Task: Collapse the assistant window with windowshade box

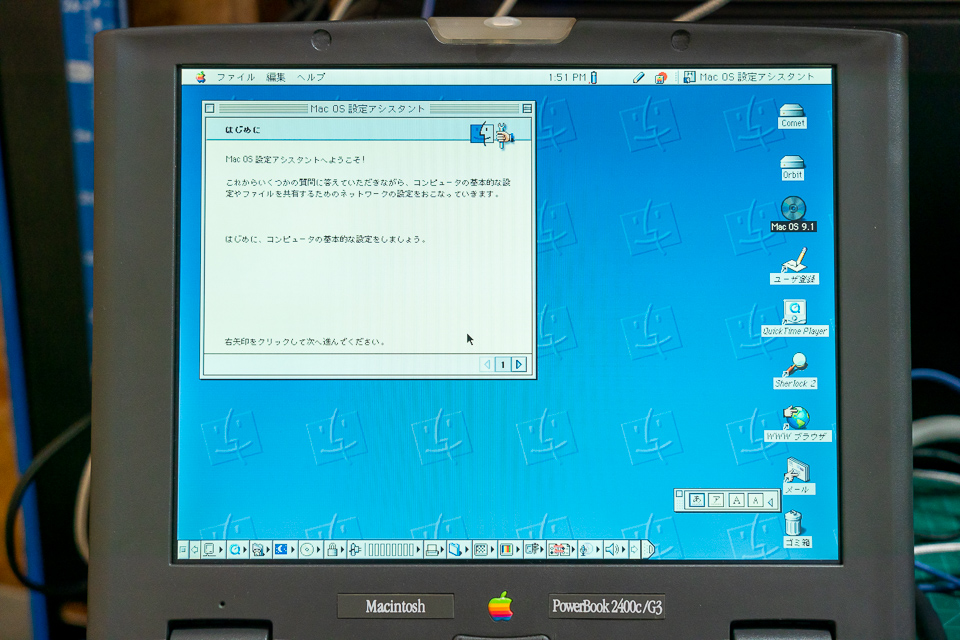Action: 527,108
